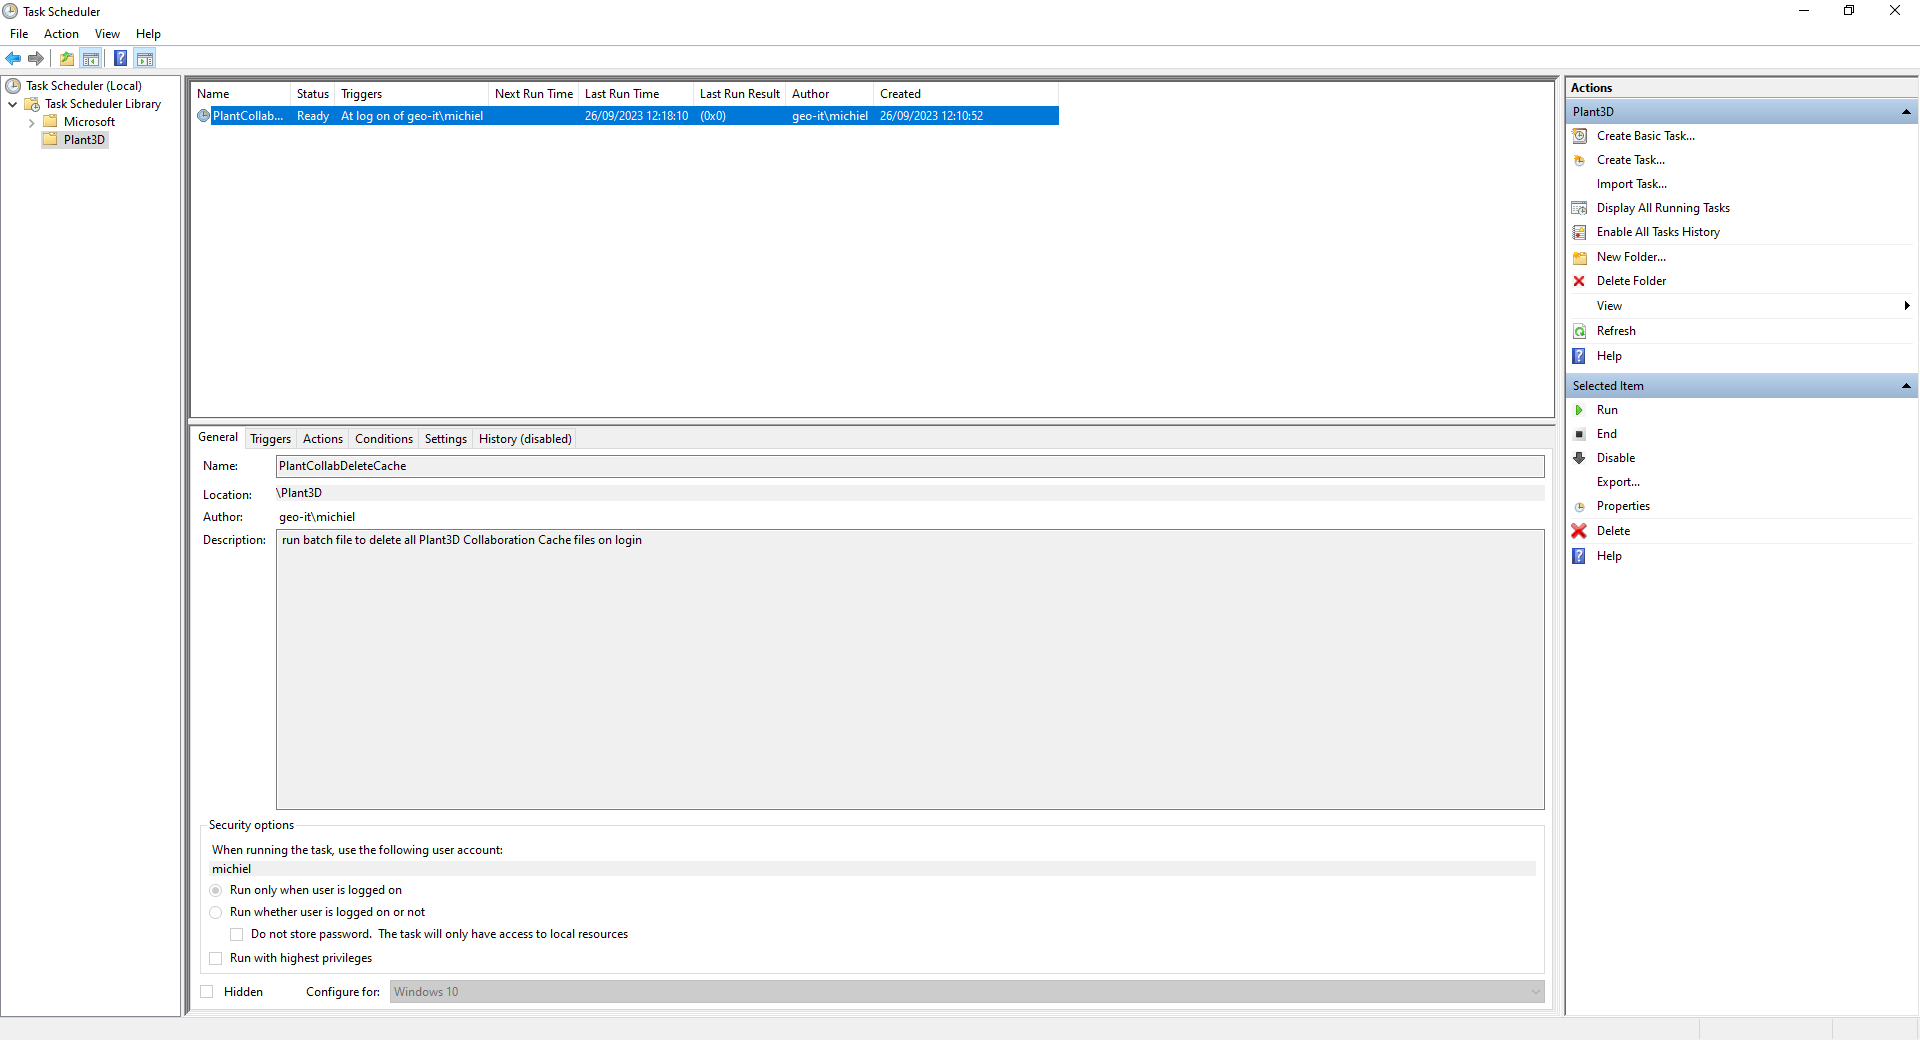
Task: Sort by the Author column header
Action: click(829, 94)
